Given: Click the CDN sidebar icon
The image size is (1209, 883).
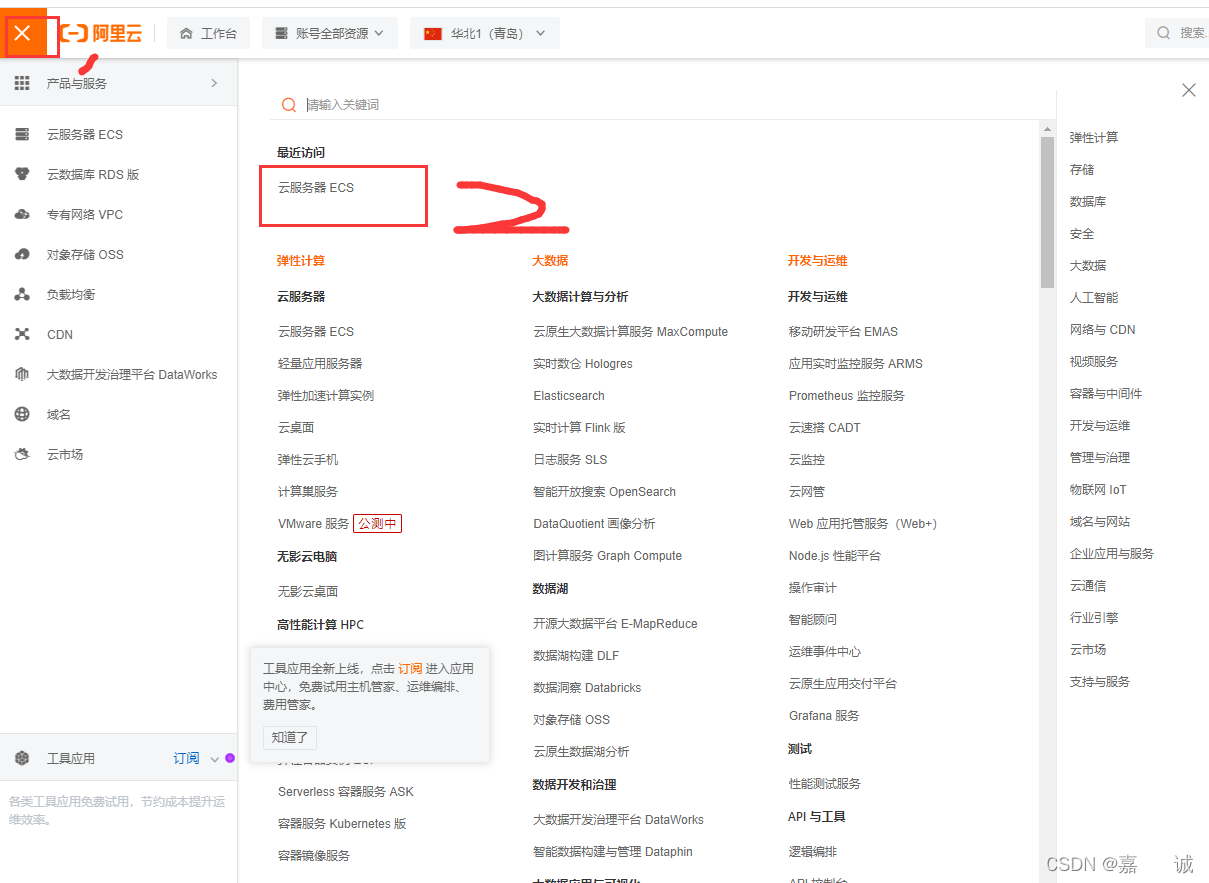Looking at the screenshot, I should [x=59, y=333].
